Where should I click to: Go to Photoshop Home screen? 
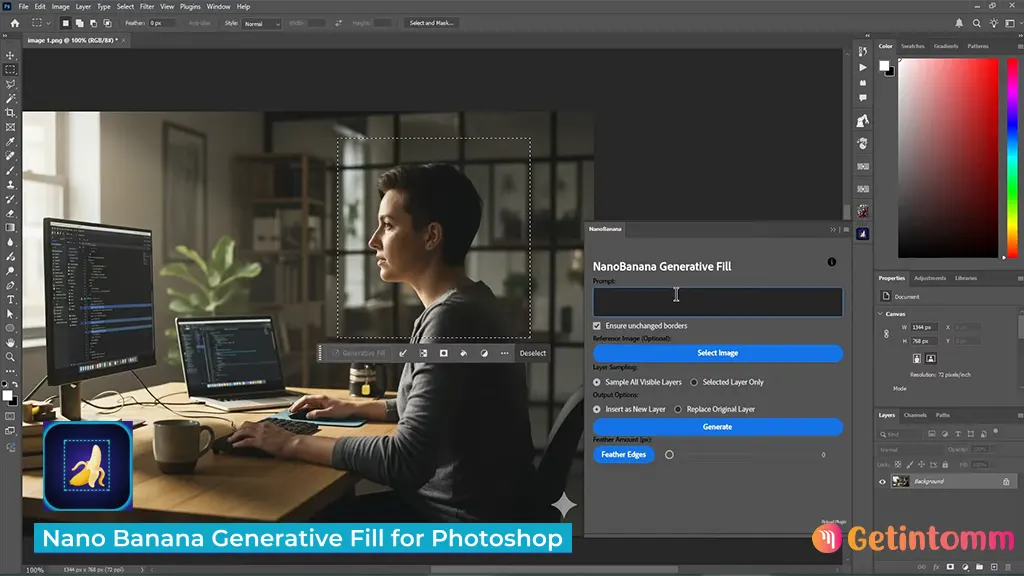tap(15, 23)
